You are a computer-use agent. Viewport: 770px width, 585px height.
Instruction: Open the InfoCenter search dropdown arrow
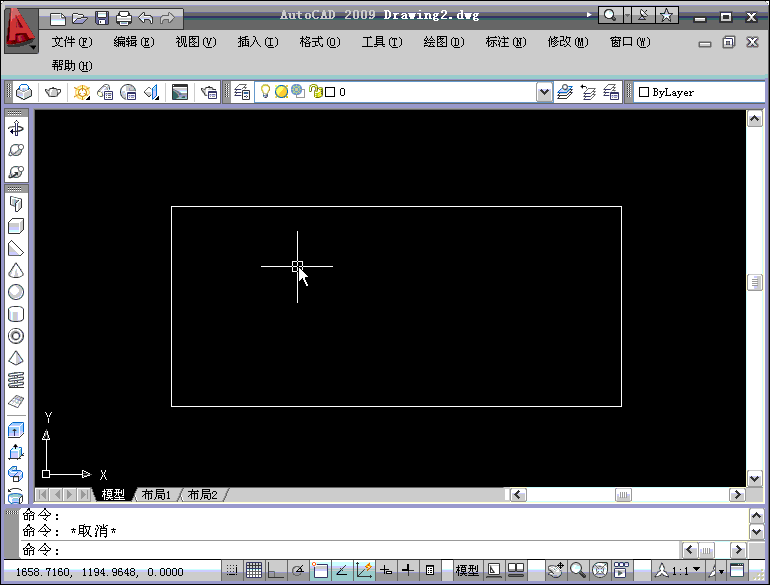pos(627,16)
